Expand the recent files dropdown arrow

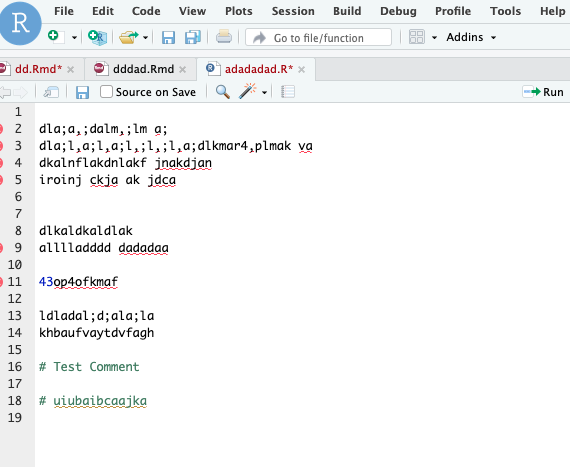tap(145, 37)
